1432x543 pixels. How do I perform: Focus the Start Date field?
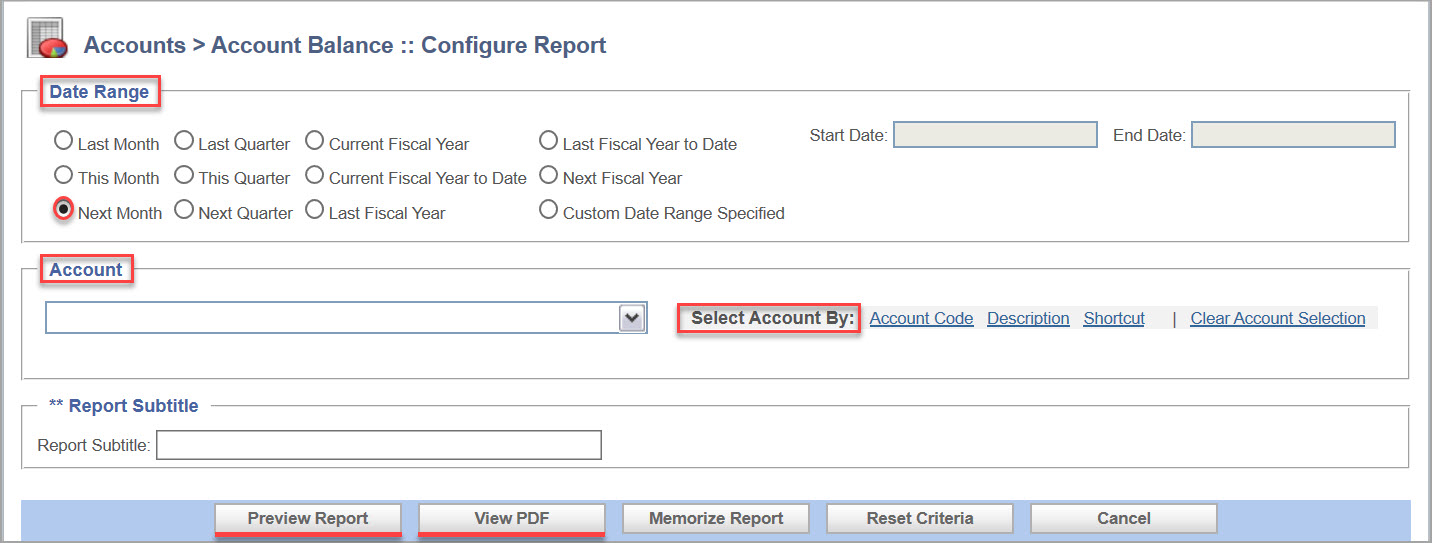pos(995,135)
